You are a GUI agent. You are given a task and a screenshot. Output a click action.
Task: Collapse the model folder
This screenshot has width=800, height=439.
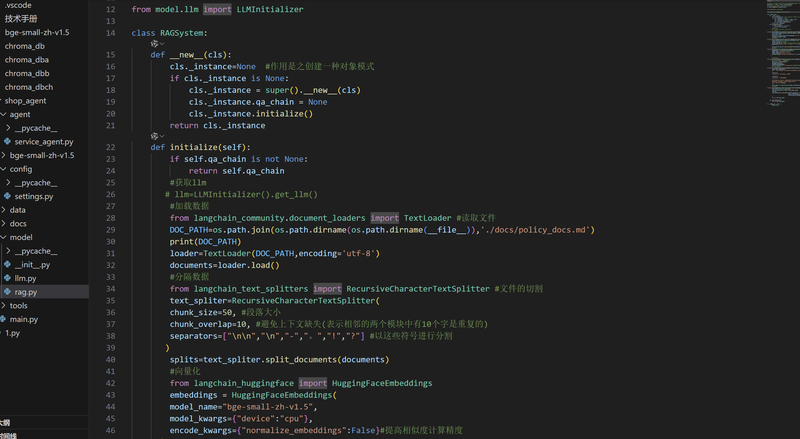tap(3, 237)
